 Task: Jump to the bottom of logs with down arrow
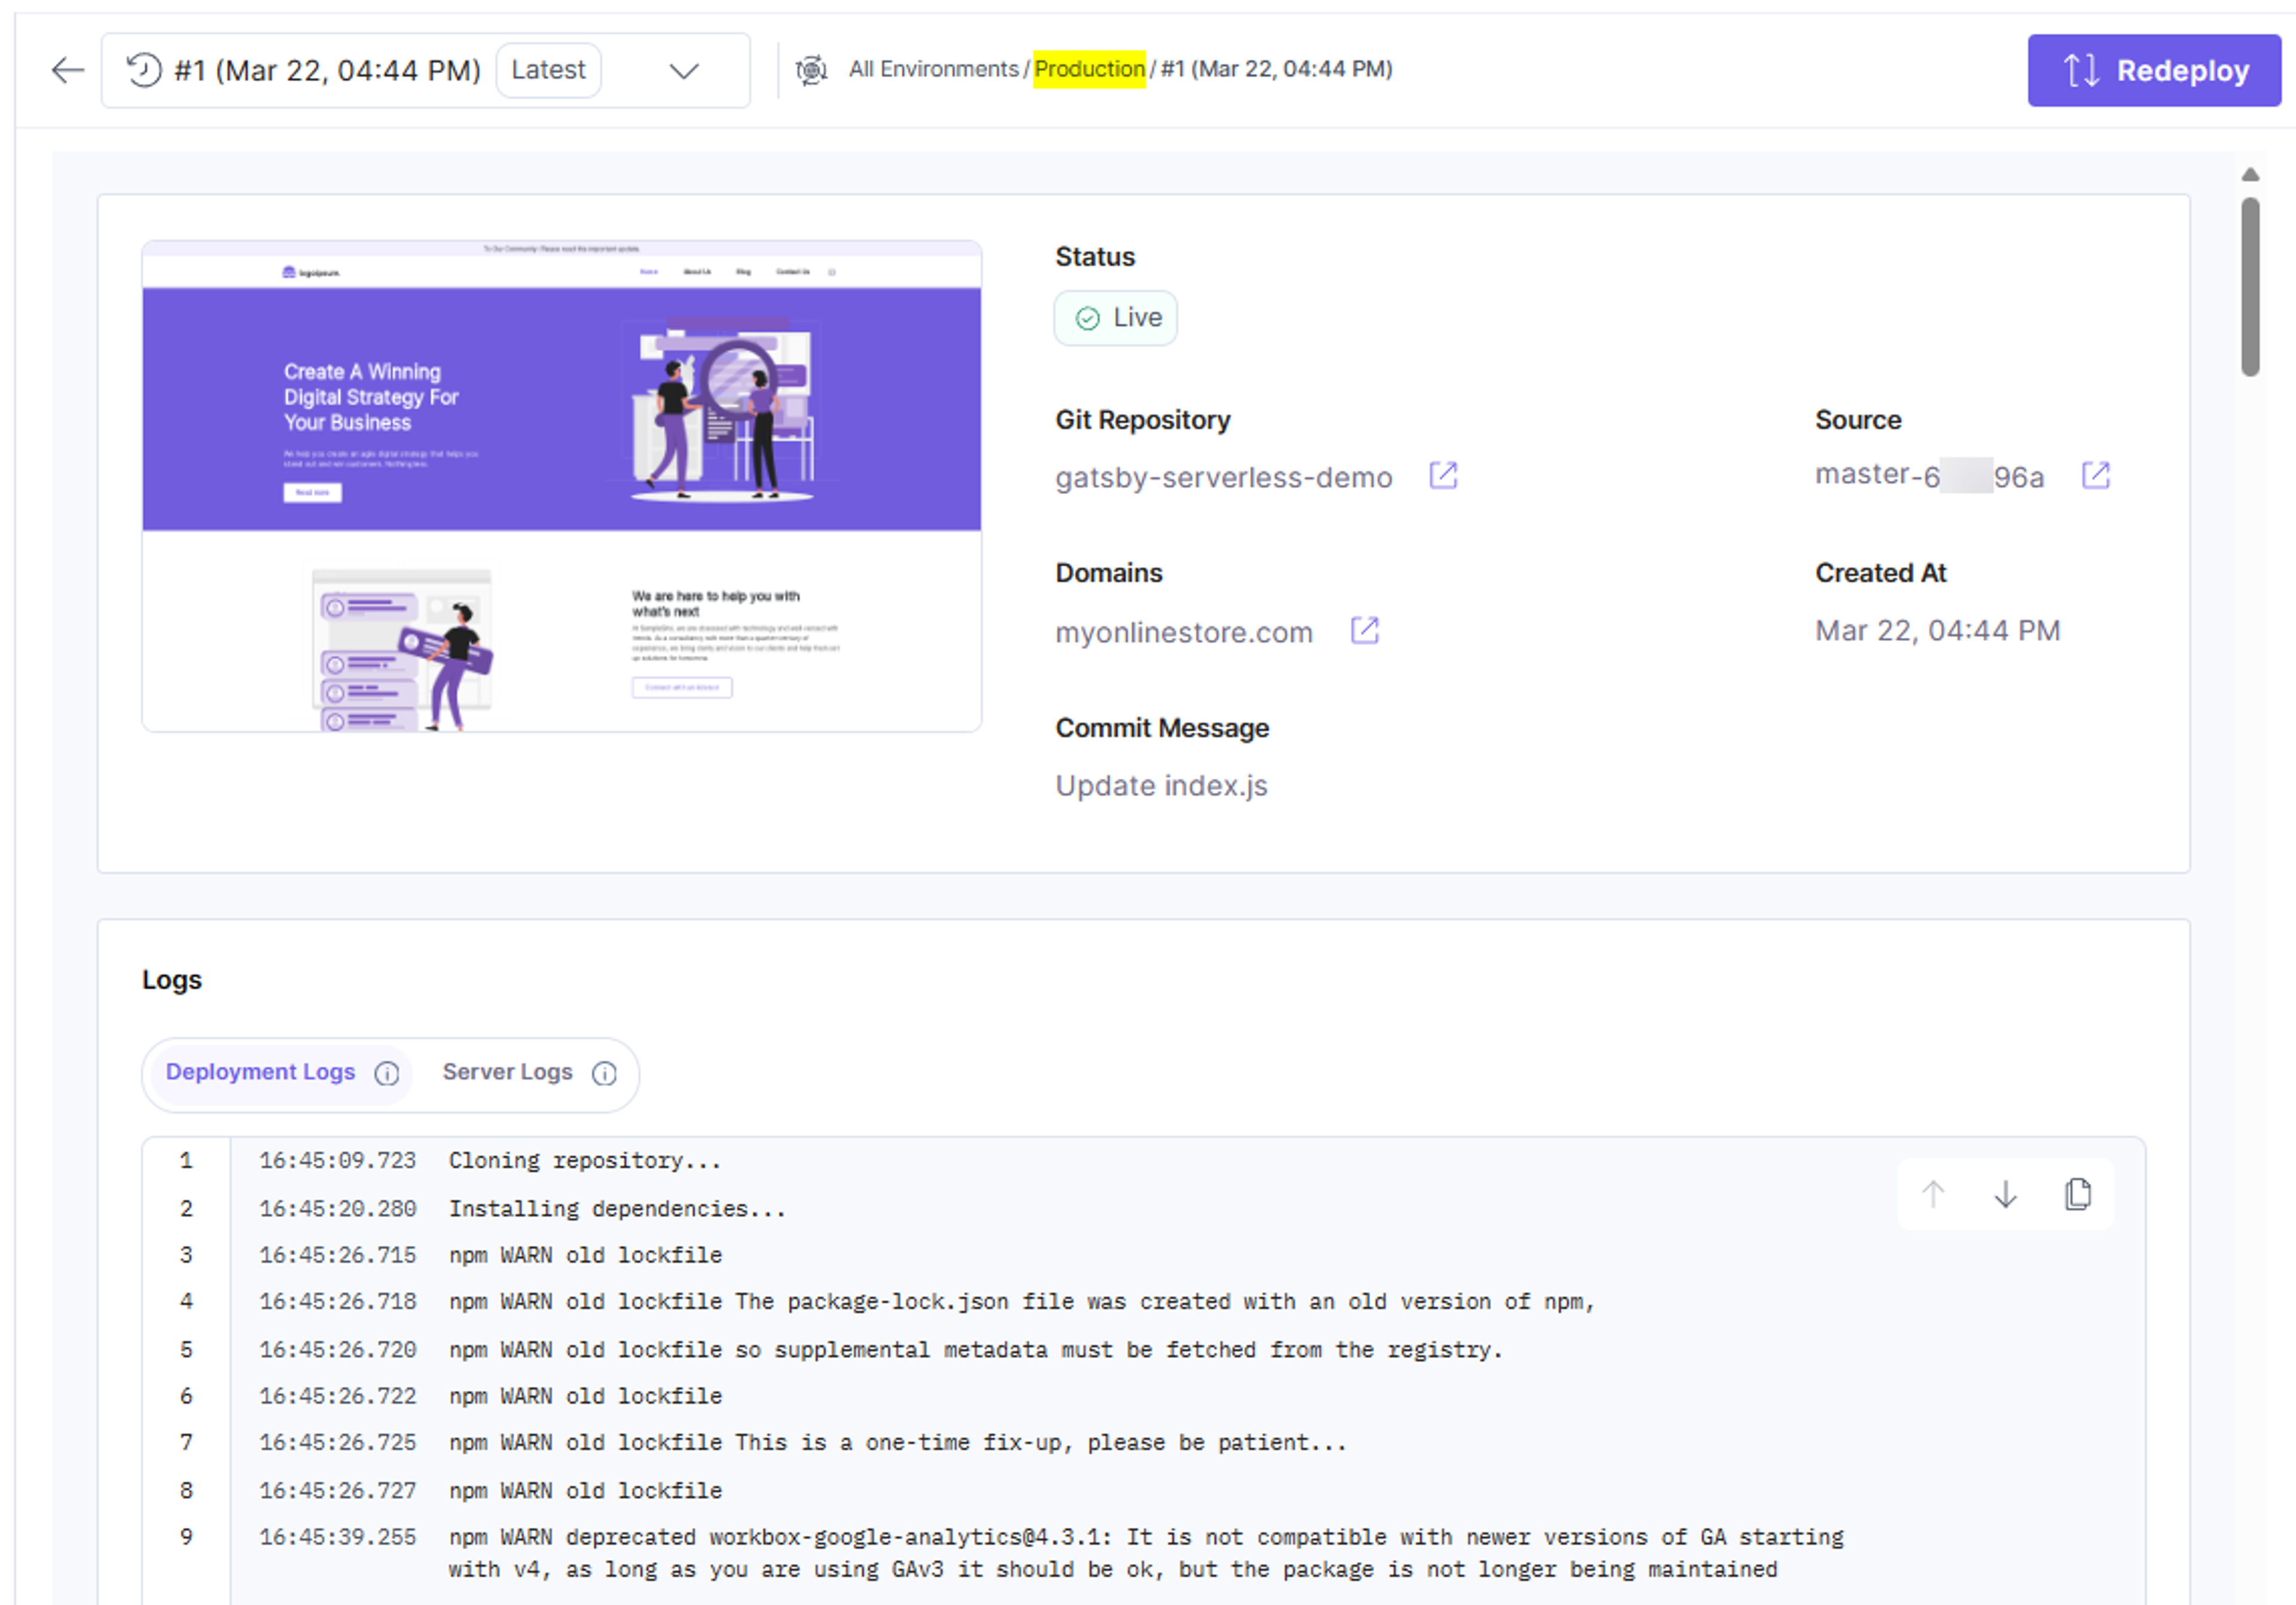(x=2005, y=1193)
